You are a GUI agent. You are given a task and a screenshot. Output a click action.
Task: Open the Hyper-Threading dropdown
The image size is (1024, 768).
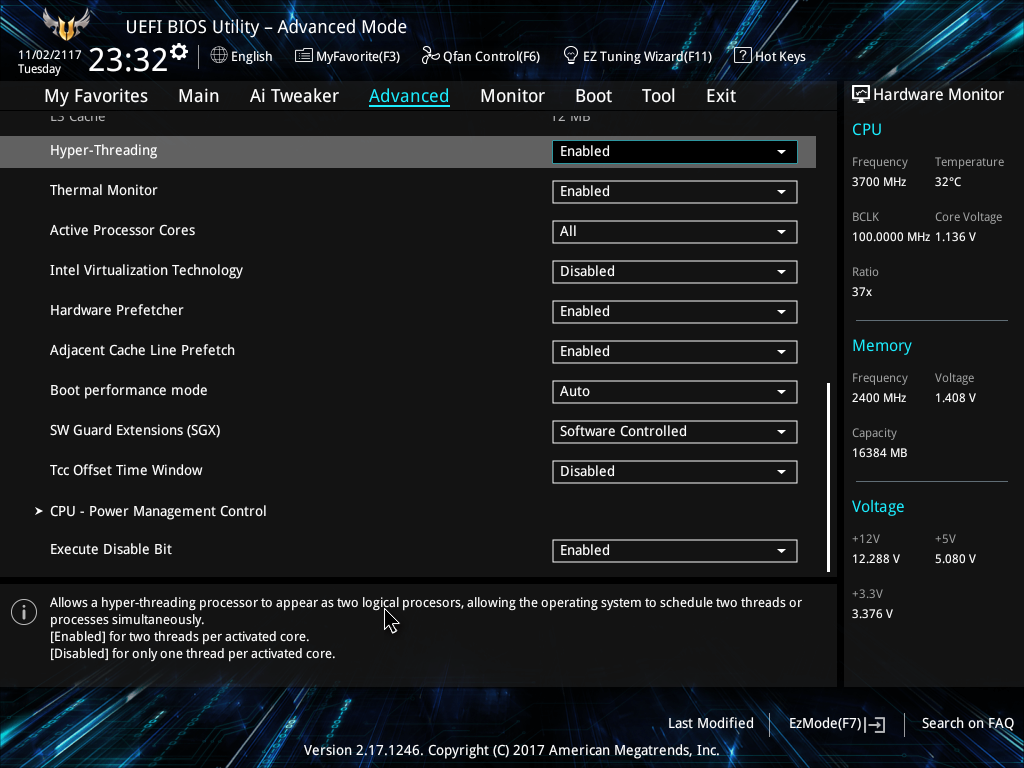[675, 152]
